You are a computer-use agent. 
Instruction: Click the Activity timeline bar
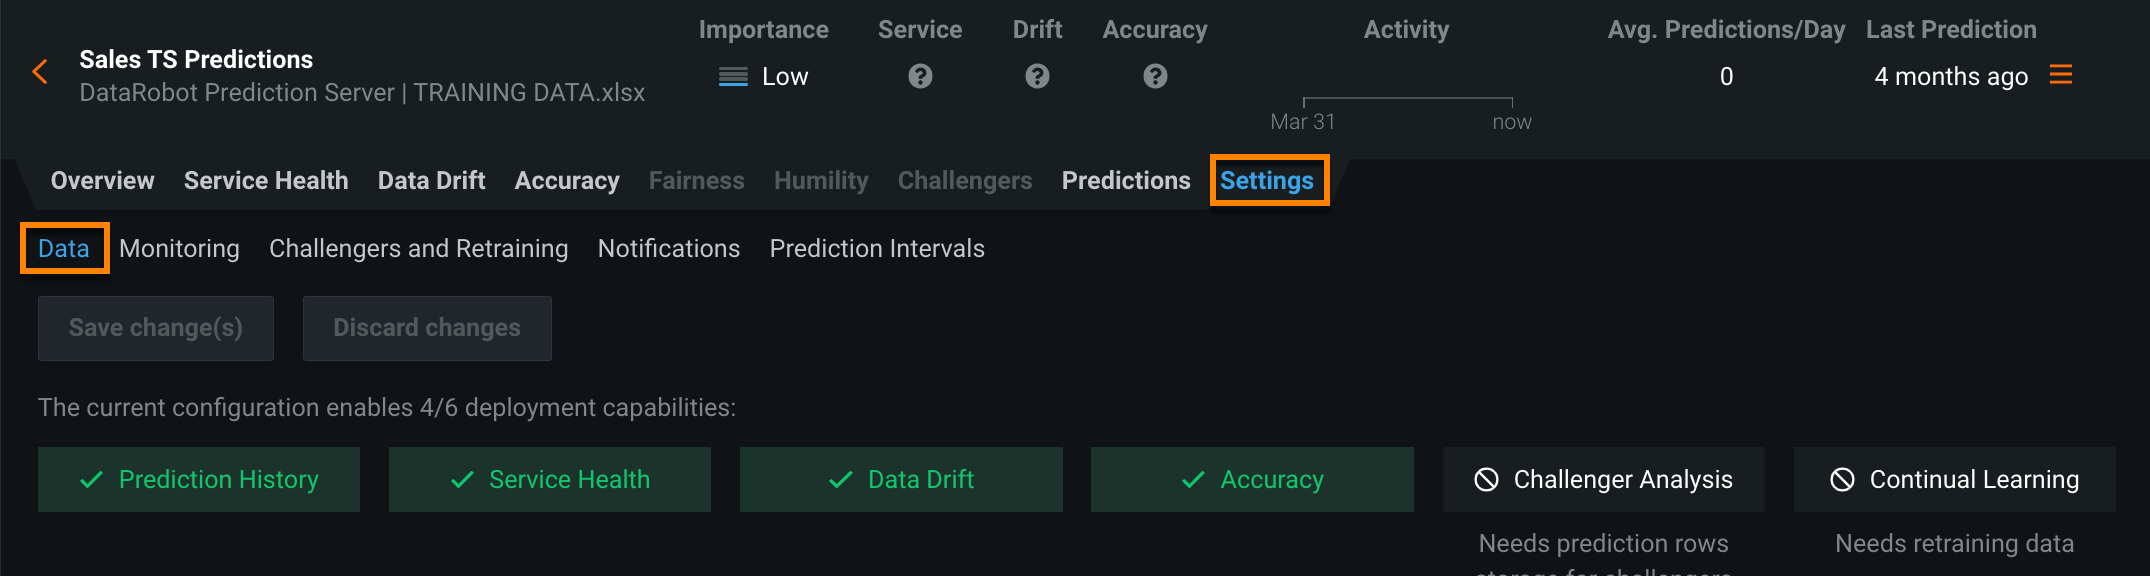pos(1407,99)
